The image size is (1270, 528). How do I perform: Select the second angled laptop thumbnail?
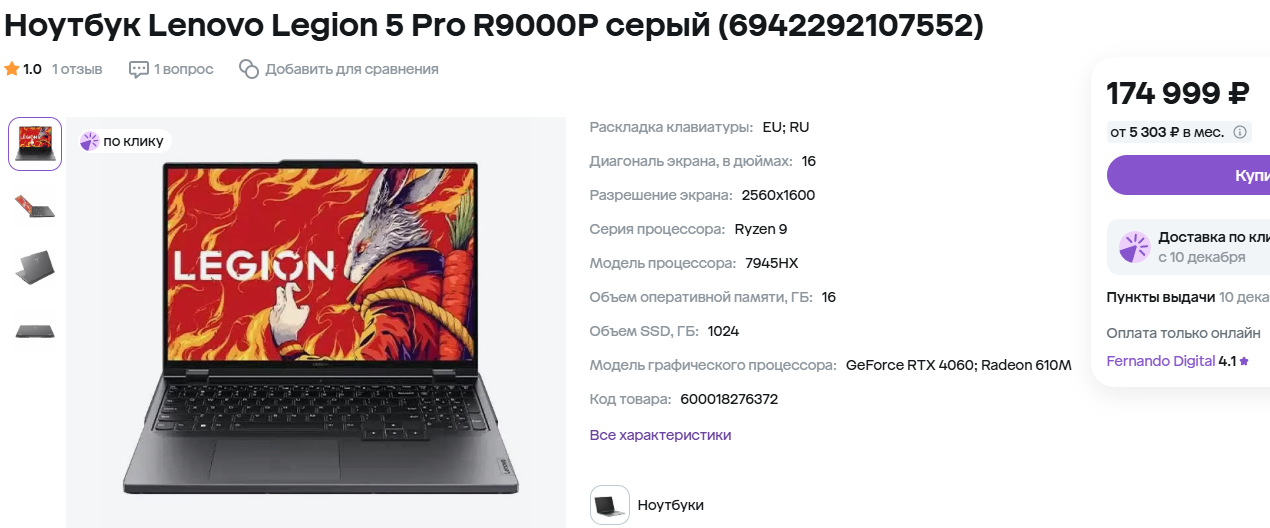click(x=35, y=206)
